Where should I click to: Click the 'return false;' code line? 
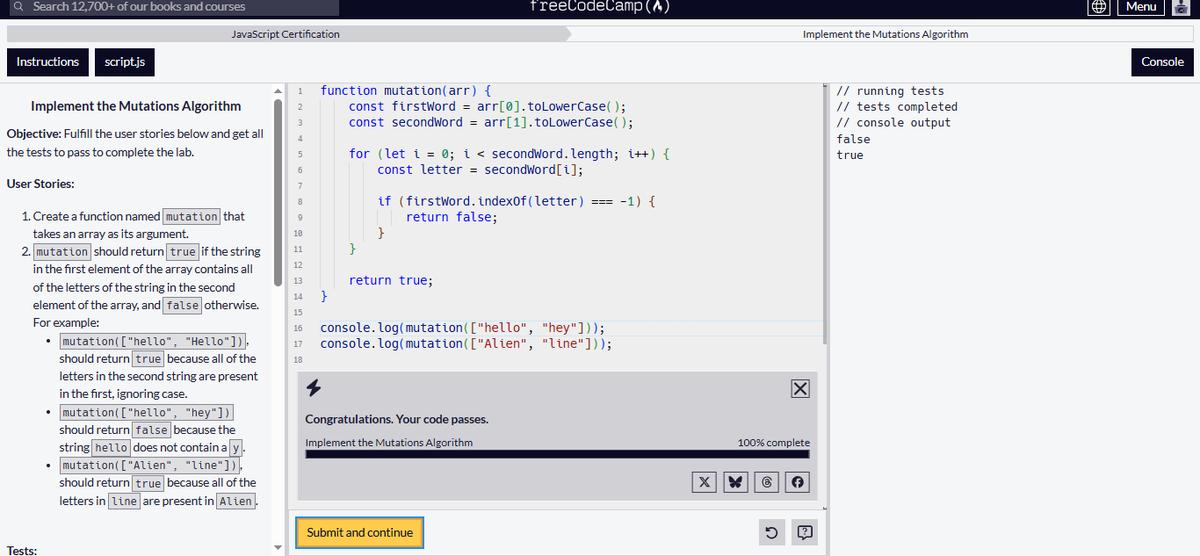tap(452, 217)
